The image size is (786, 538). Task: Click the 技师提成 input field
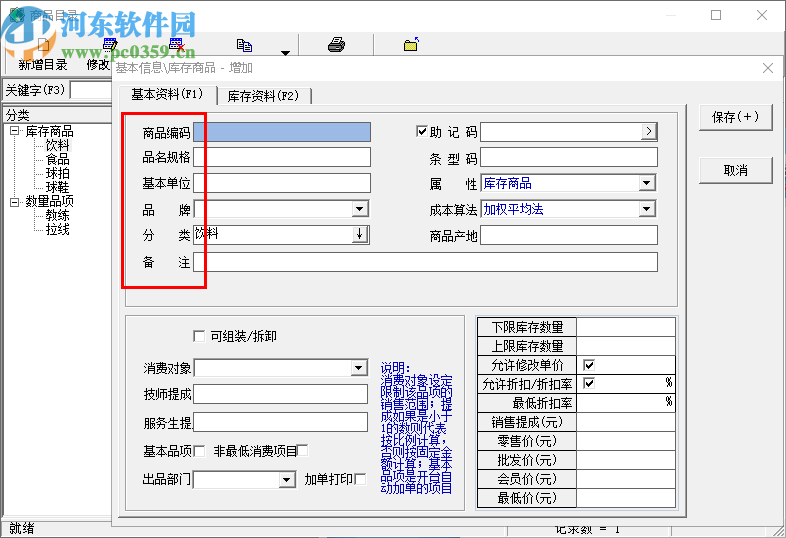coord(281,394)
